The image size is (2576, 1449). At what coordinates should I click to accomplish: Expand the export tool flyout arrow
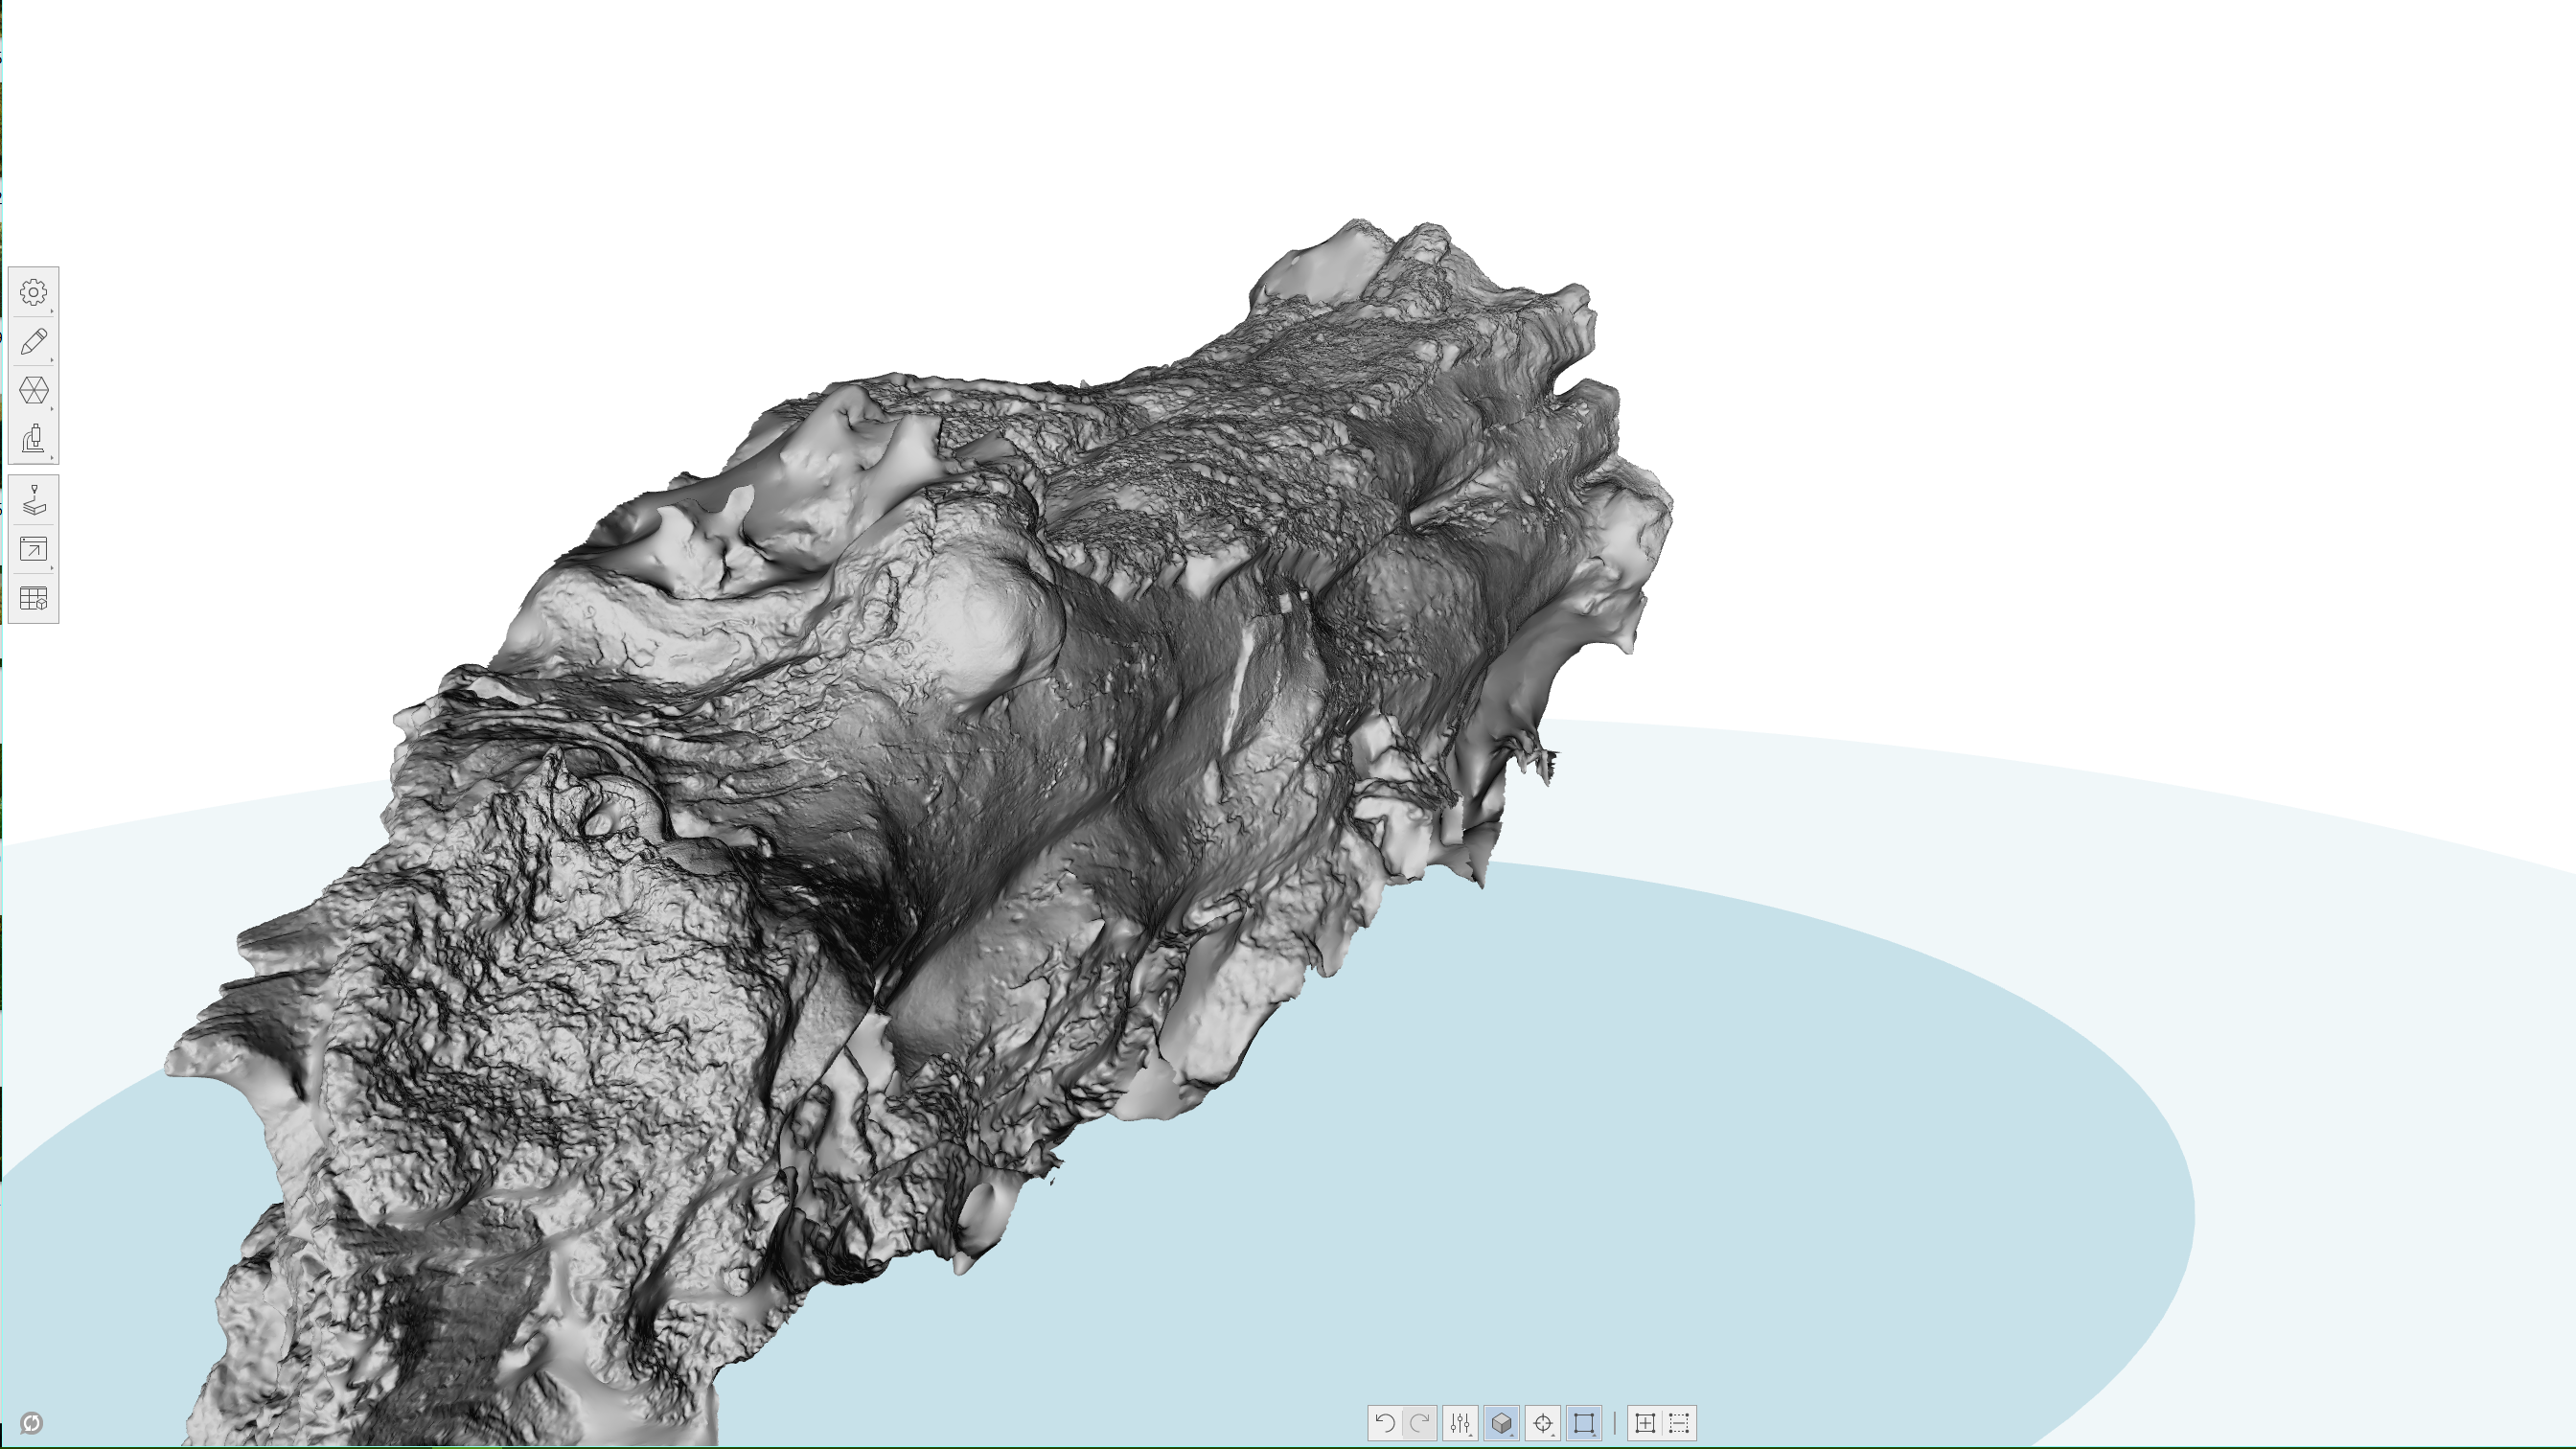pos(52,567)
